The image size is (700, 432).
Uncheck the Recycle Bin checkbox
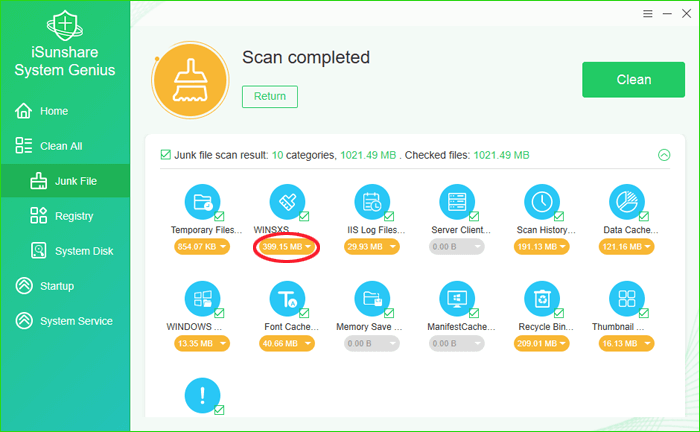[558, 313]
